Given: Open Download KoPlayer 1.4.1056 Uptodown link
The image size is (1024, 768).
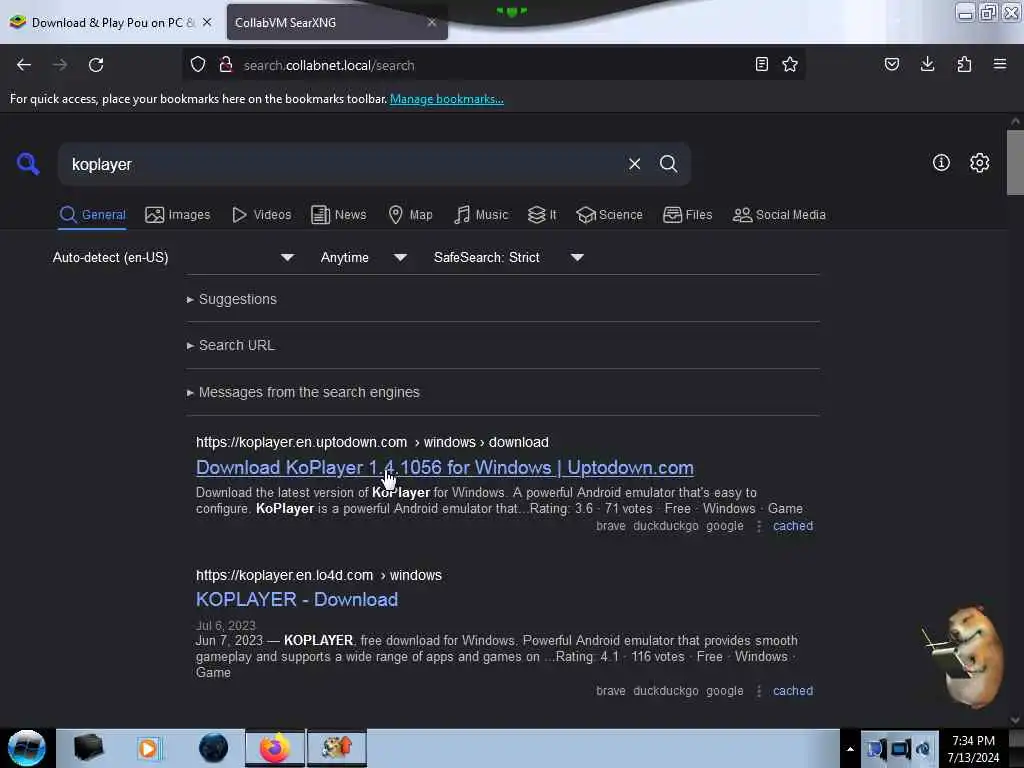Looking at the screenshot, I should coord(445,468).
